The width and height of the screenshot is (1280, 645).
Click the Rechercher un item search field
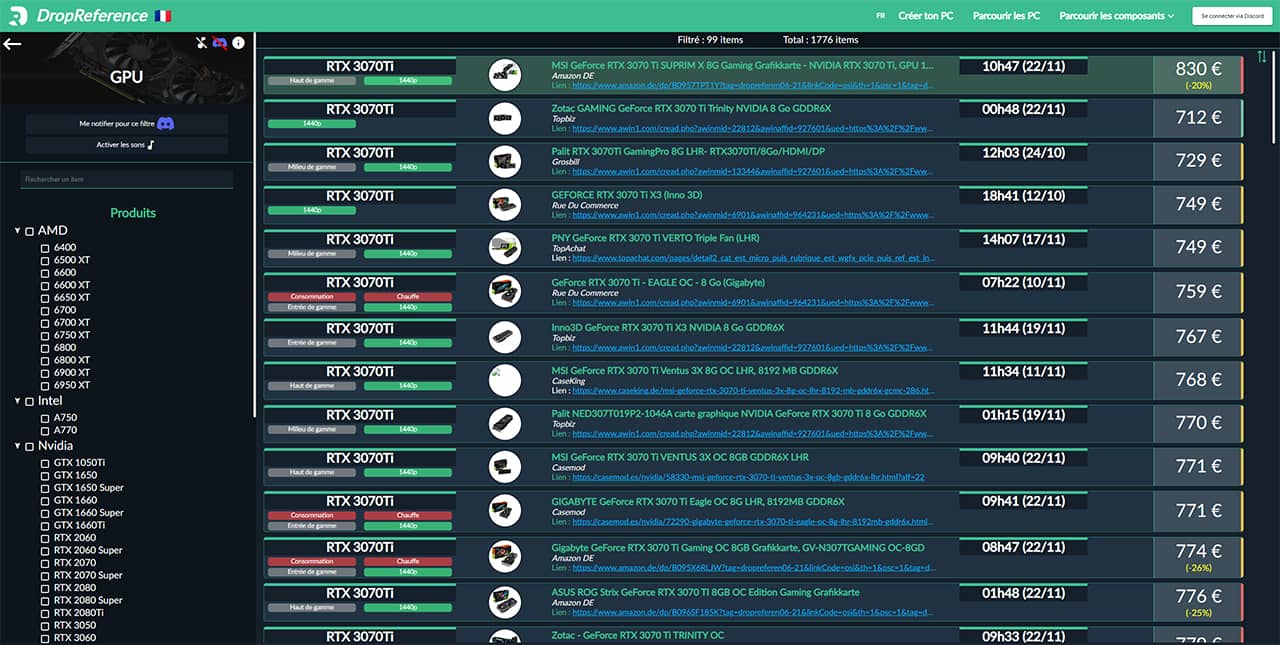[x=127, y=179]
